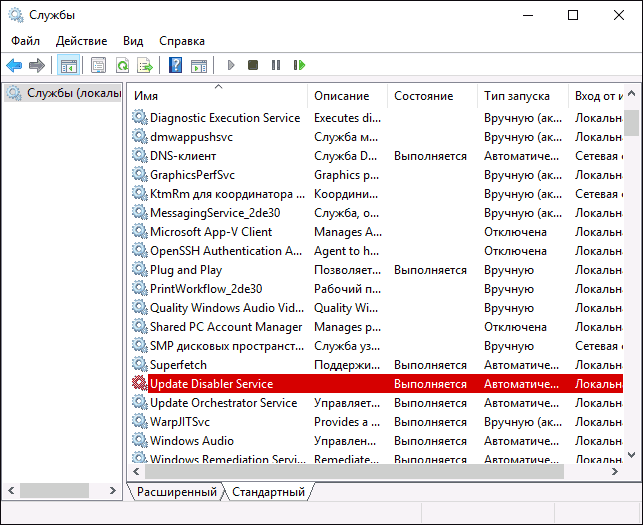Open the blue Help icon

pos(175,66)
